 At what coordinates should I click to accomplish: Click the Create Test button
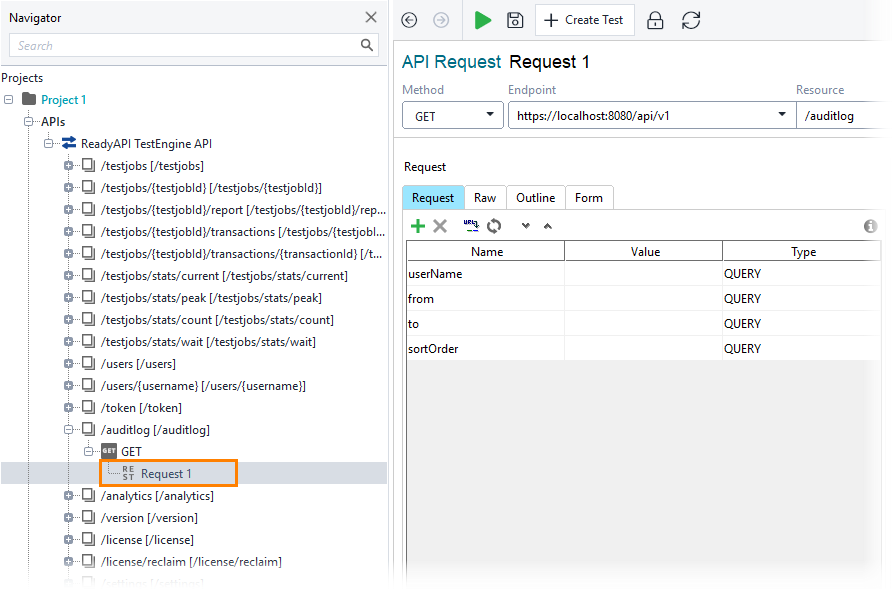584,20
